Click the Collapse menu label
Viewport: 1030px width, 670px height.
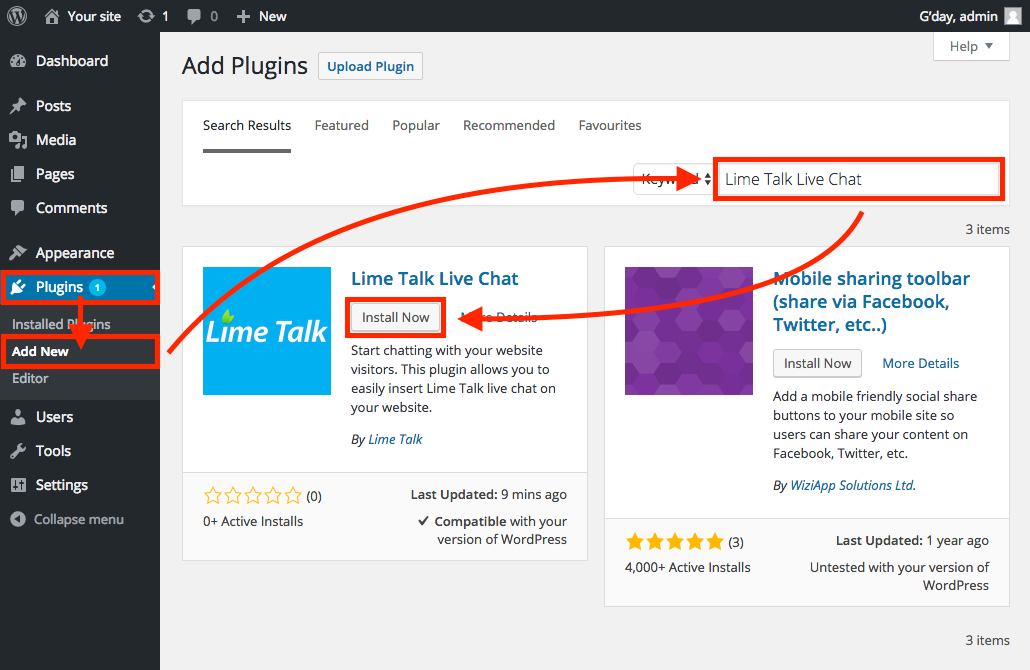click(x=79, y=520)
